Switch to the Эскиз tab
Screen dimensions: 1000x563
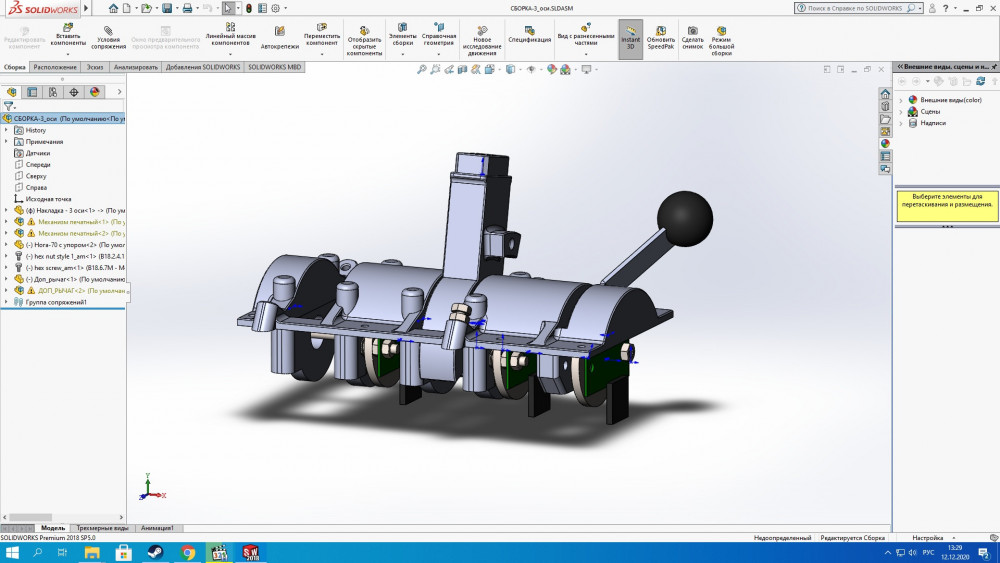(94, 67)
